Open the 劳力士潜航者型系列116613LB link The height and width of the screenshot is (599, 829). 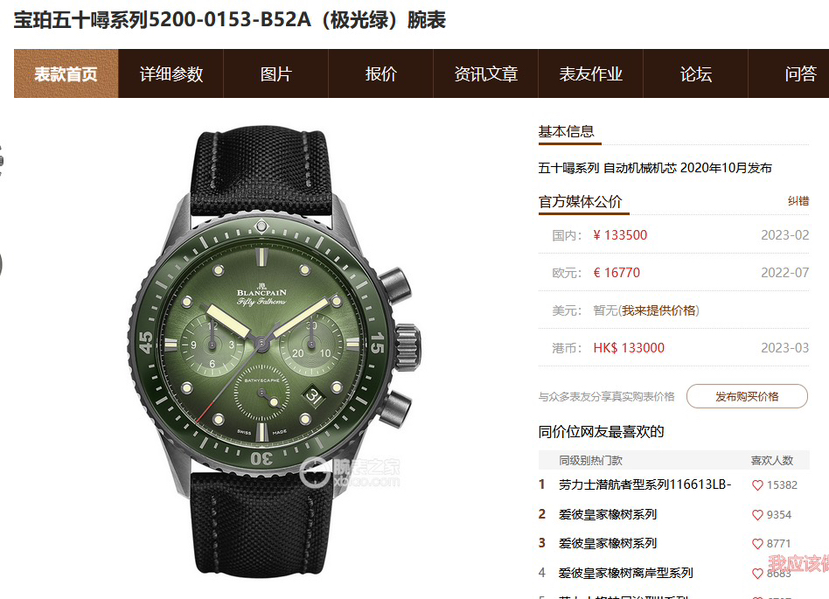pyautogui.click(x=645, y=485)
